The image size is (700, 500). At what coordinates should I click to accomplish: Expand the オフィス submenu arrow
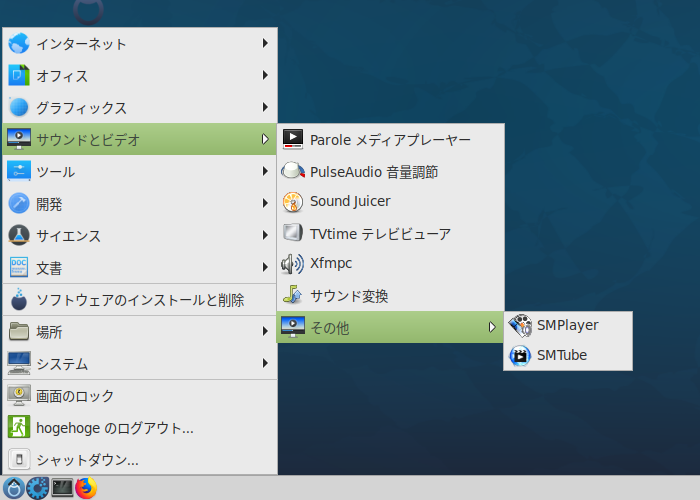click(x=265, y=75)
